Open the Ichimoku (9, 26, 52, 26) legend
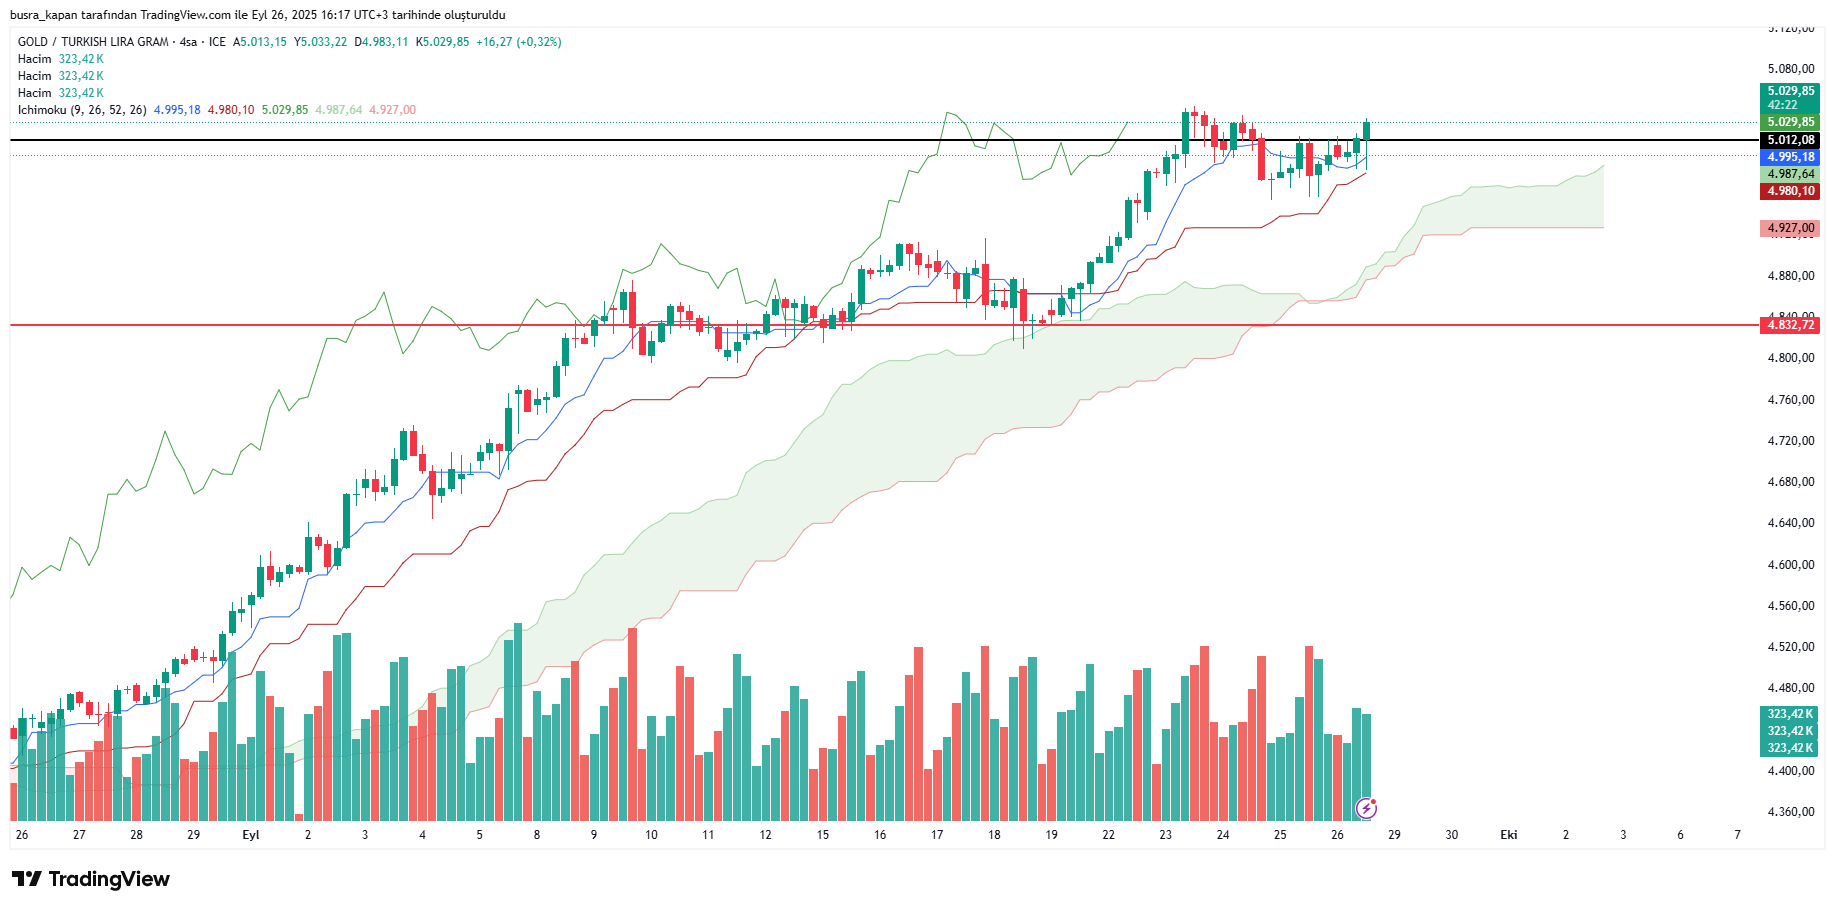Image resolution: width=1835 pixels, height=909 pixels. click(x=82, y=110)
